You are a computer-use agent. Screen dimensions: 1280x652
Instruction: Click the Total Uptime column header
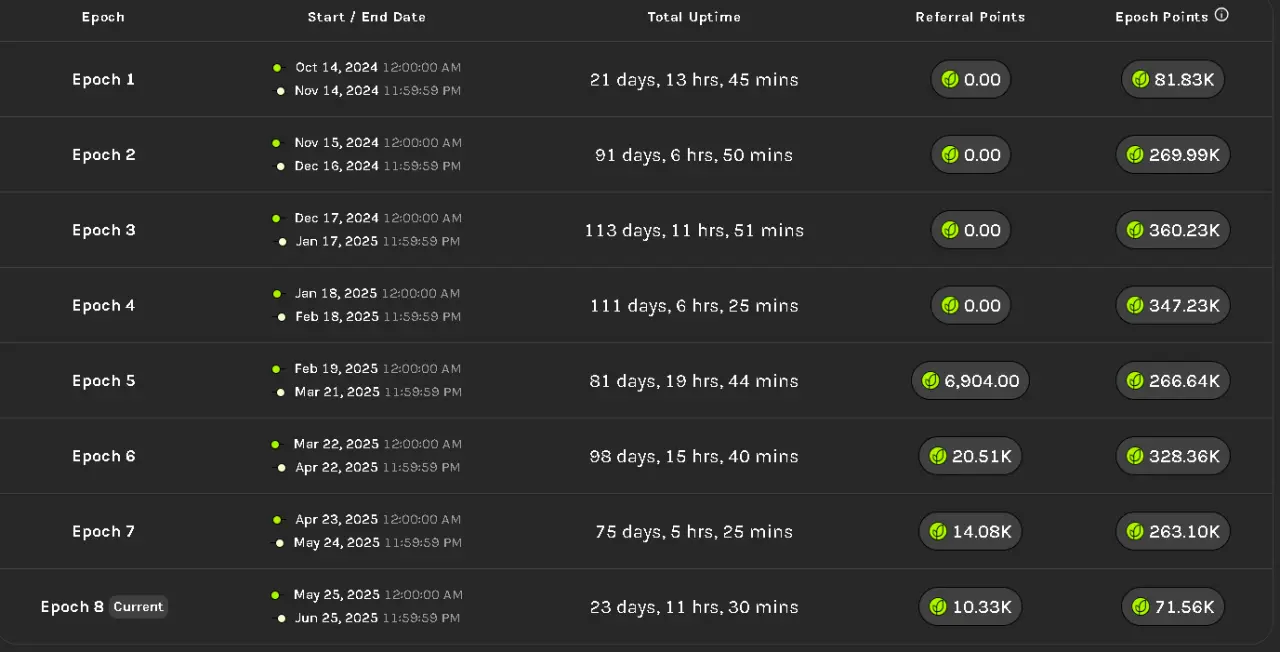(694, 17)
